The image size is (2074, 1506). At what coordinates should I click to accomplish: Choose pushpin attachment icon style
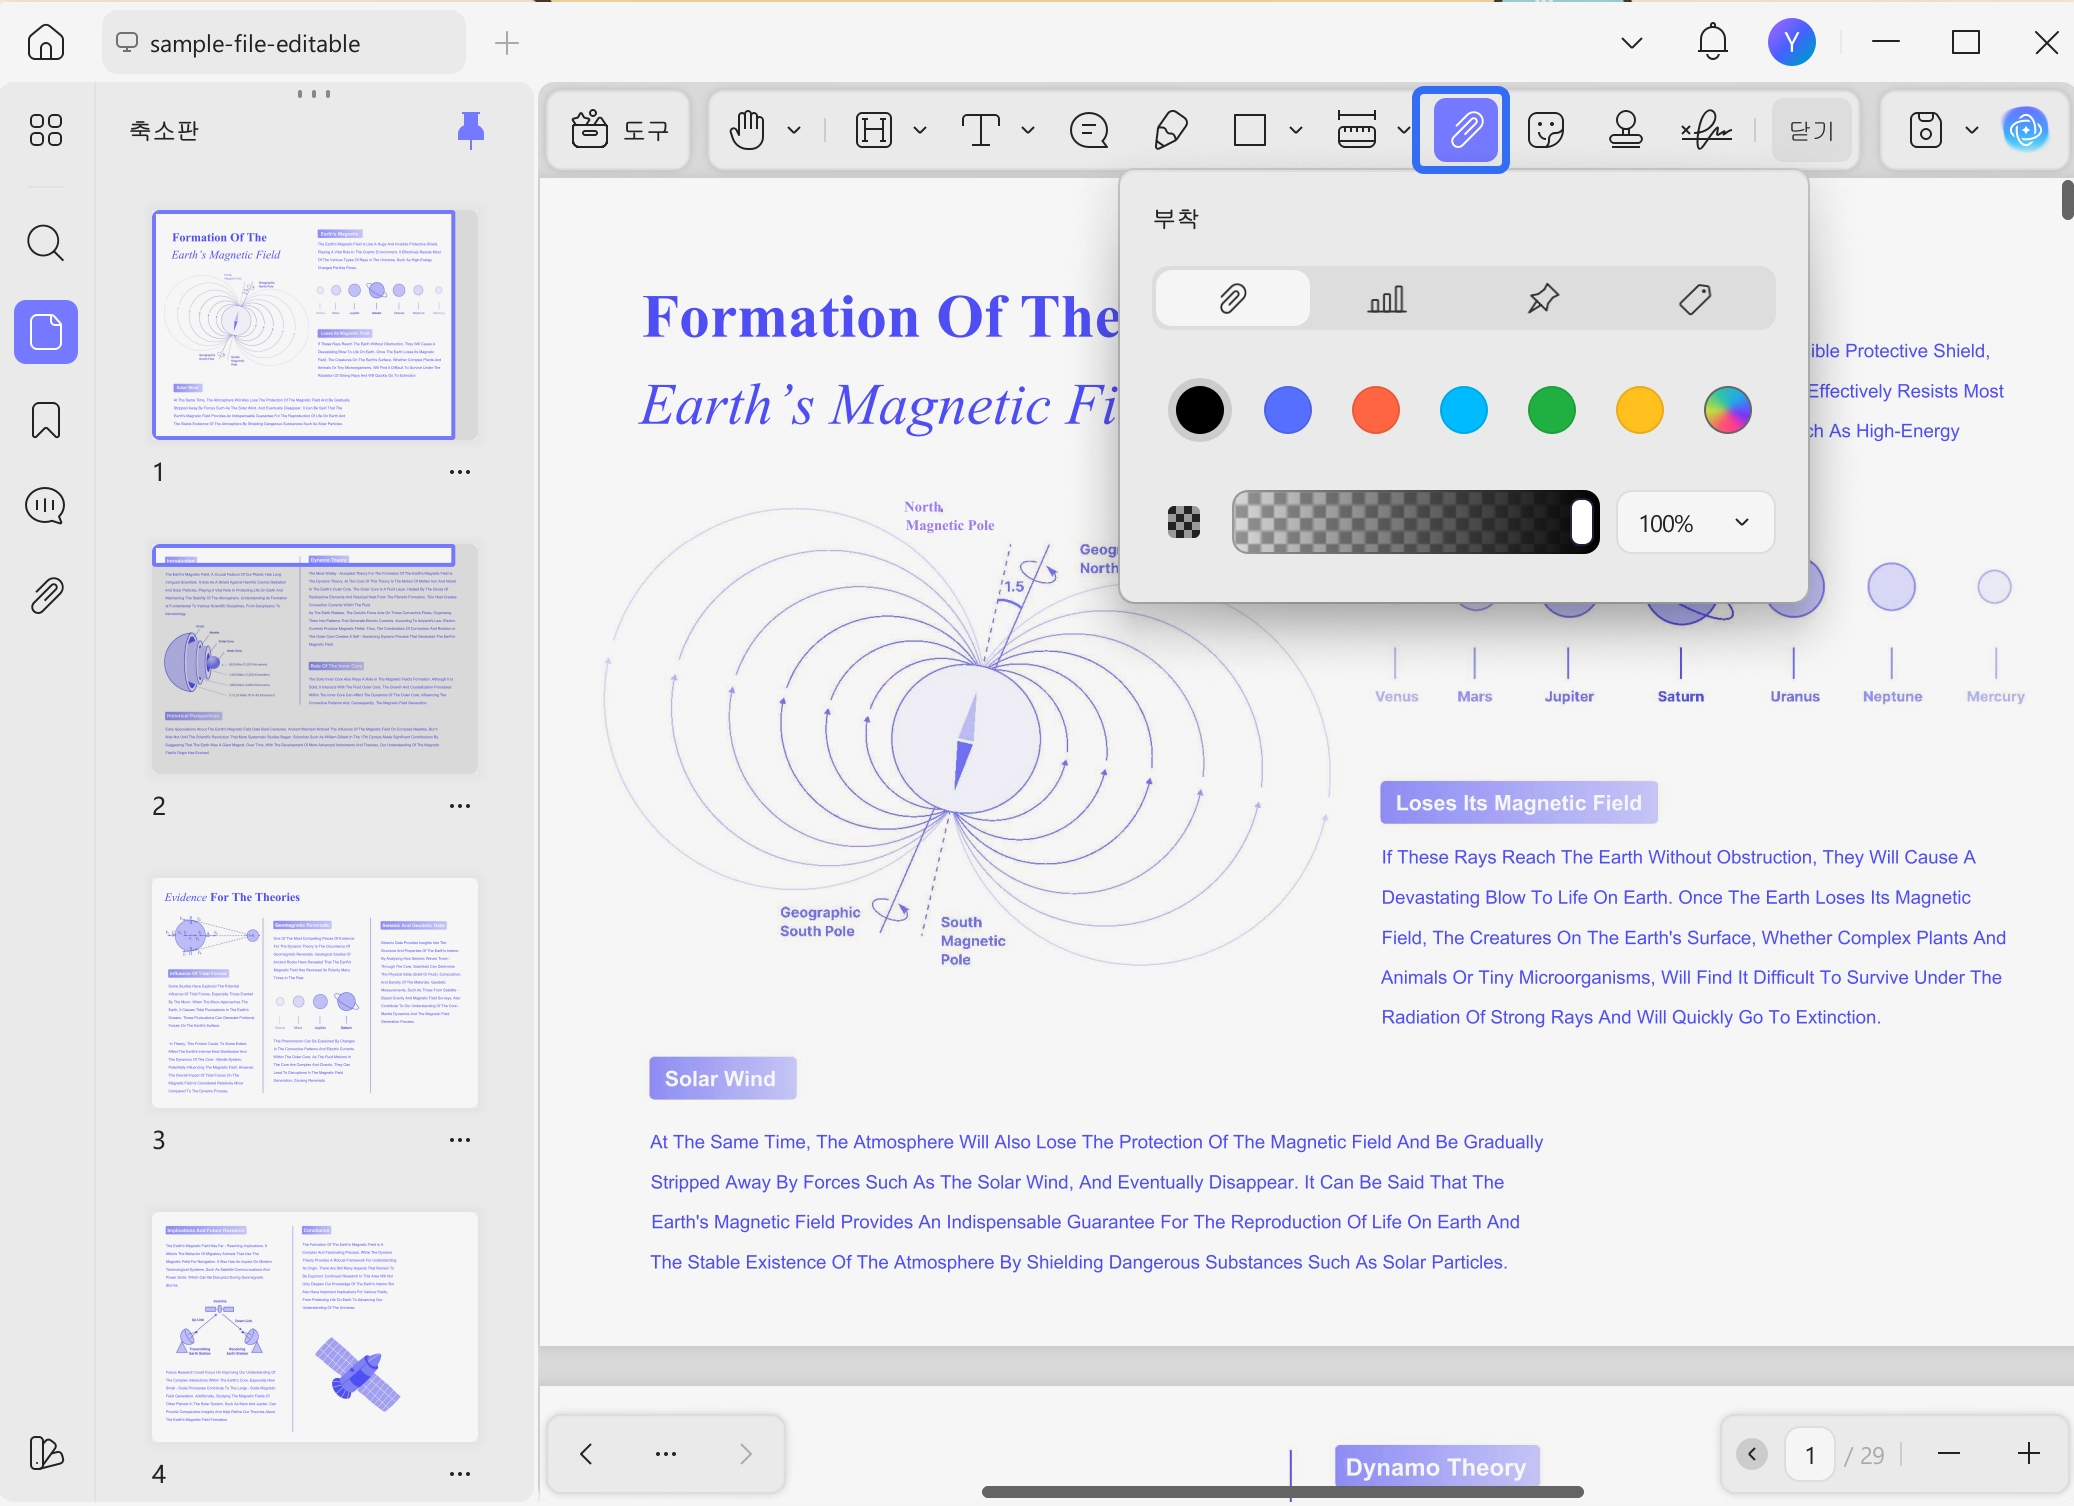click(1542, 298)
